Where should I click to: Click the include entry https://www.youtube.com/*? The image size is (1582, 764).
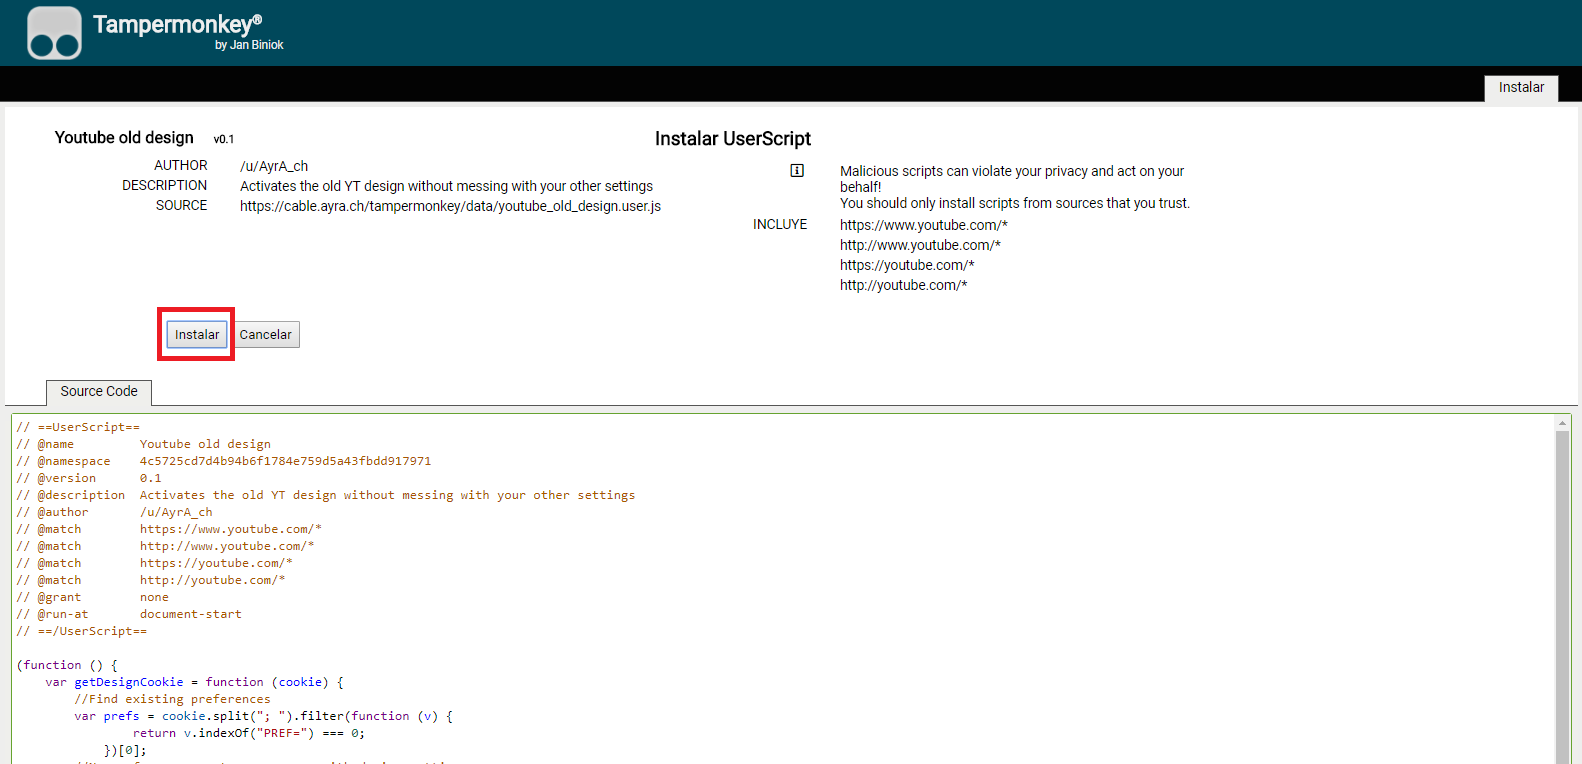tap(924, 225)
